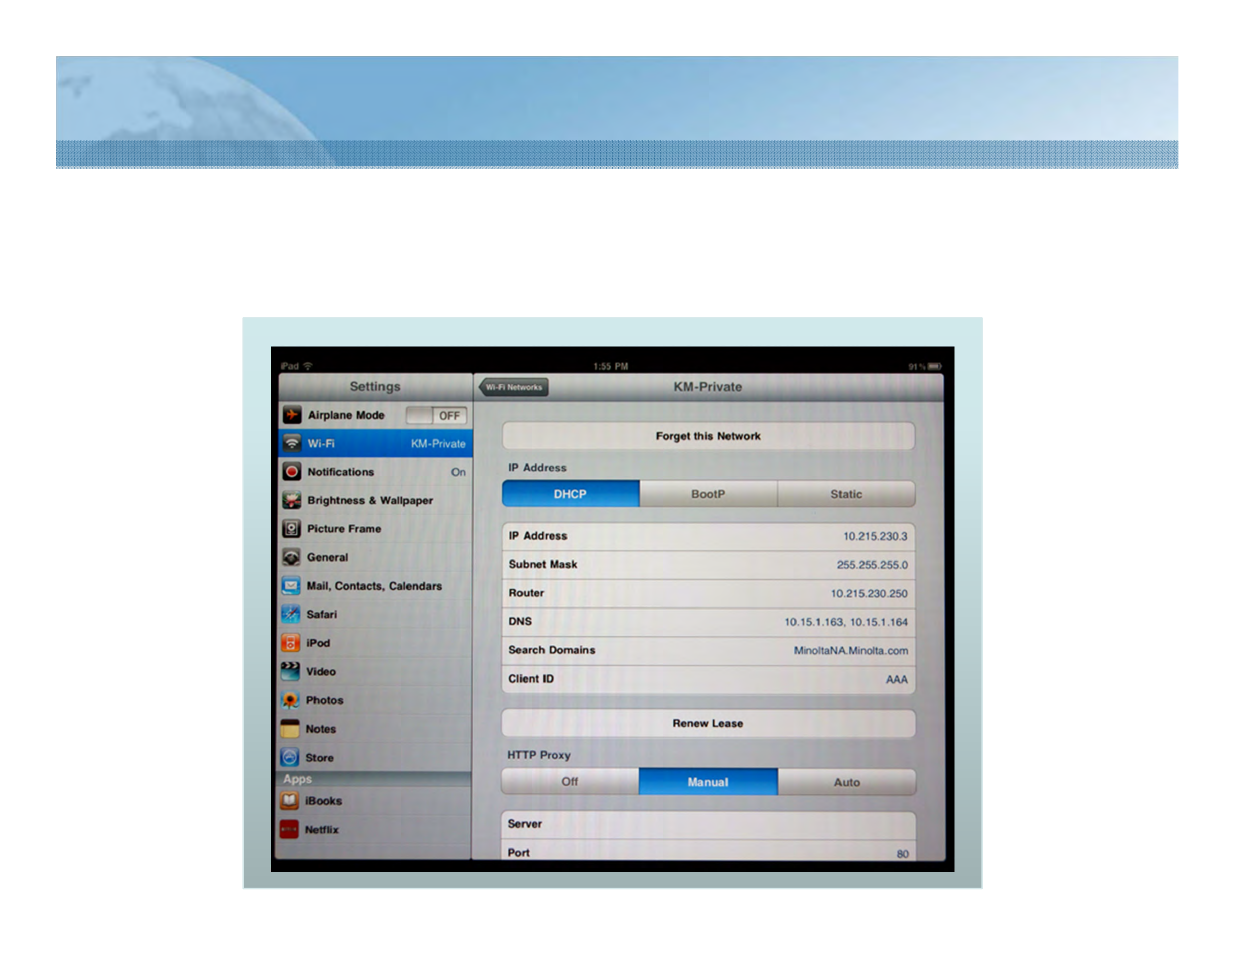
Task: Tap the Netflix icon
Action: point(289,830)
